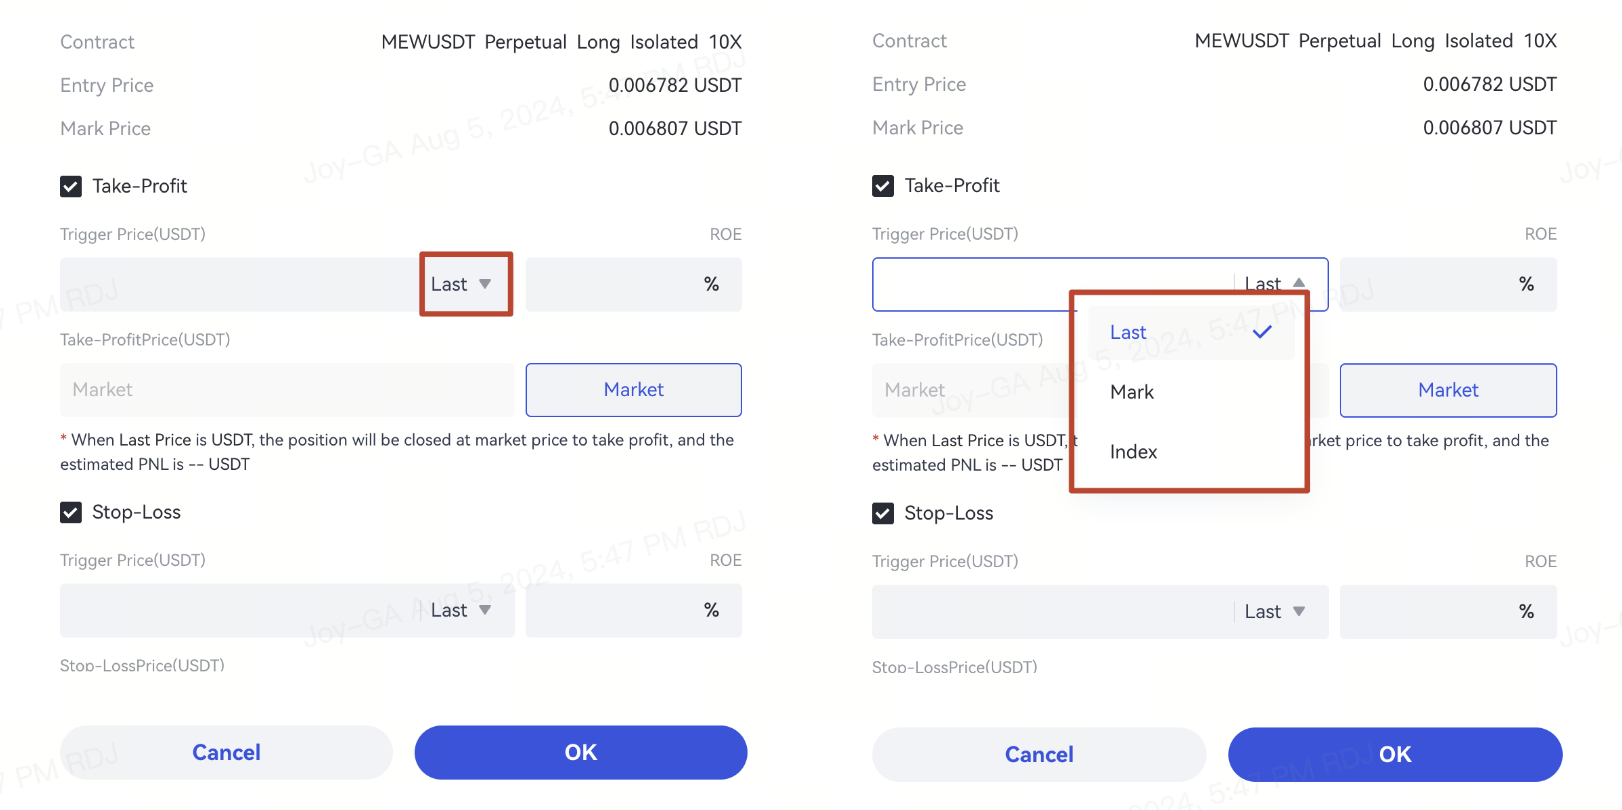Open left Stop-Loss Last price-type dropdown
This screenshot has width=1622, height=810.
pyautogui.click(x=462, y=611)
